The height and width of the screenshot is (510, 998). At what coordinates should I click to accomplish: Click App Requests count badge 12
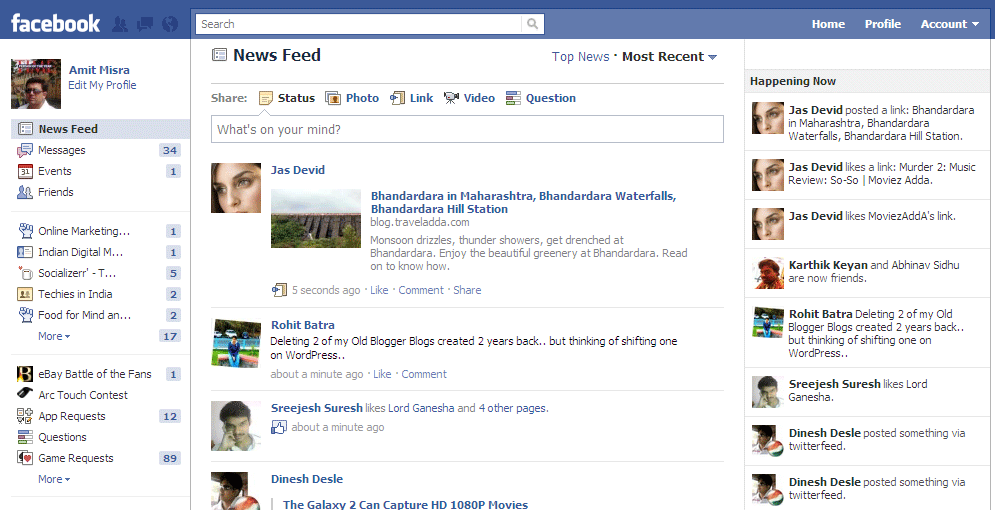click(x=170, y=416)
